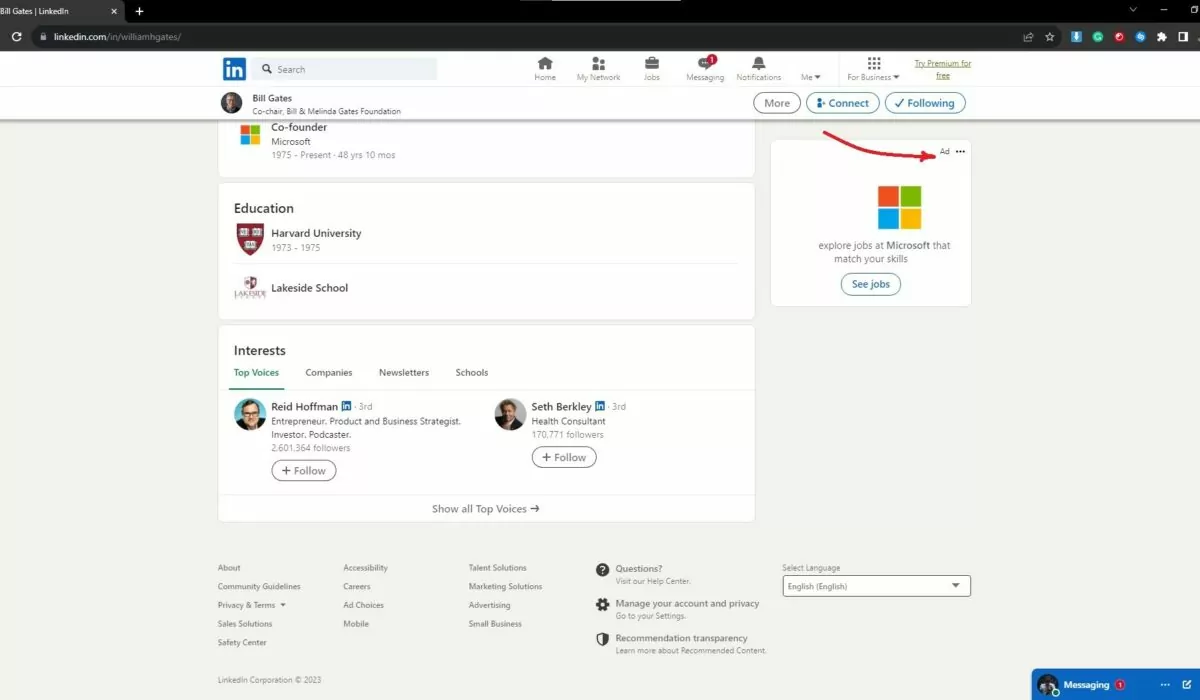Viewport: 1200px width, 700px height.
Task: Toggle the browser side panel icon
Action: point(1182,37)
